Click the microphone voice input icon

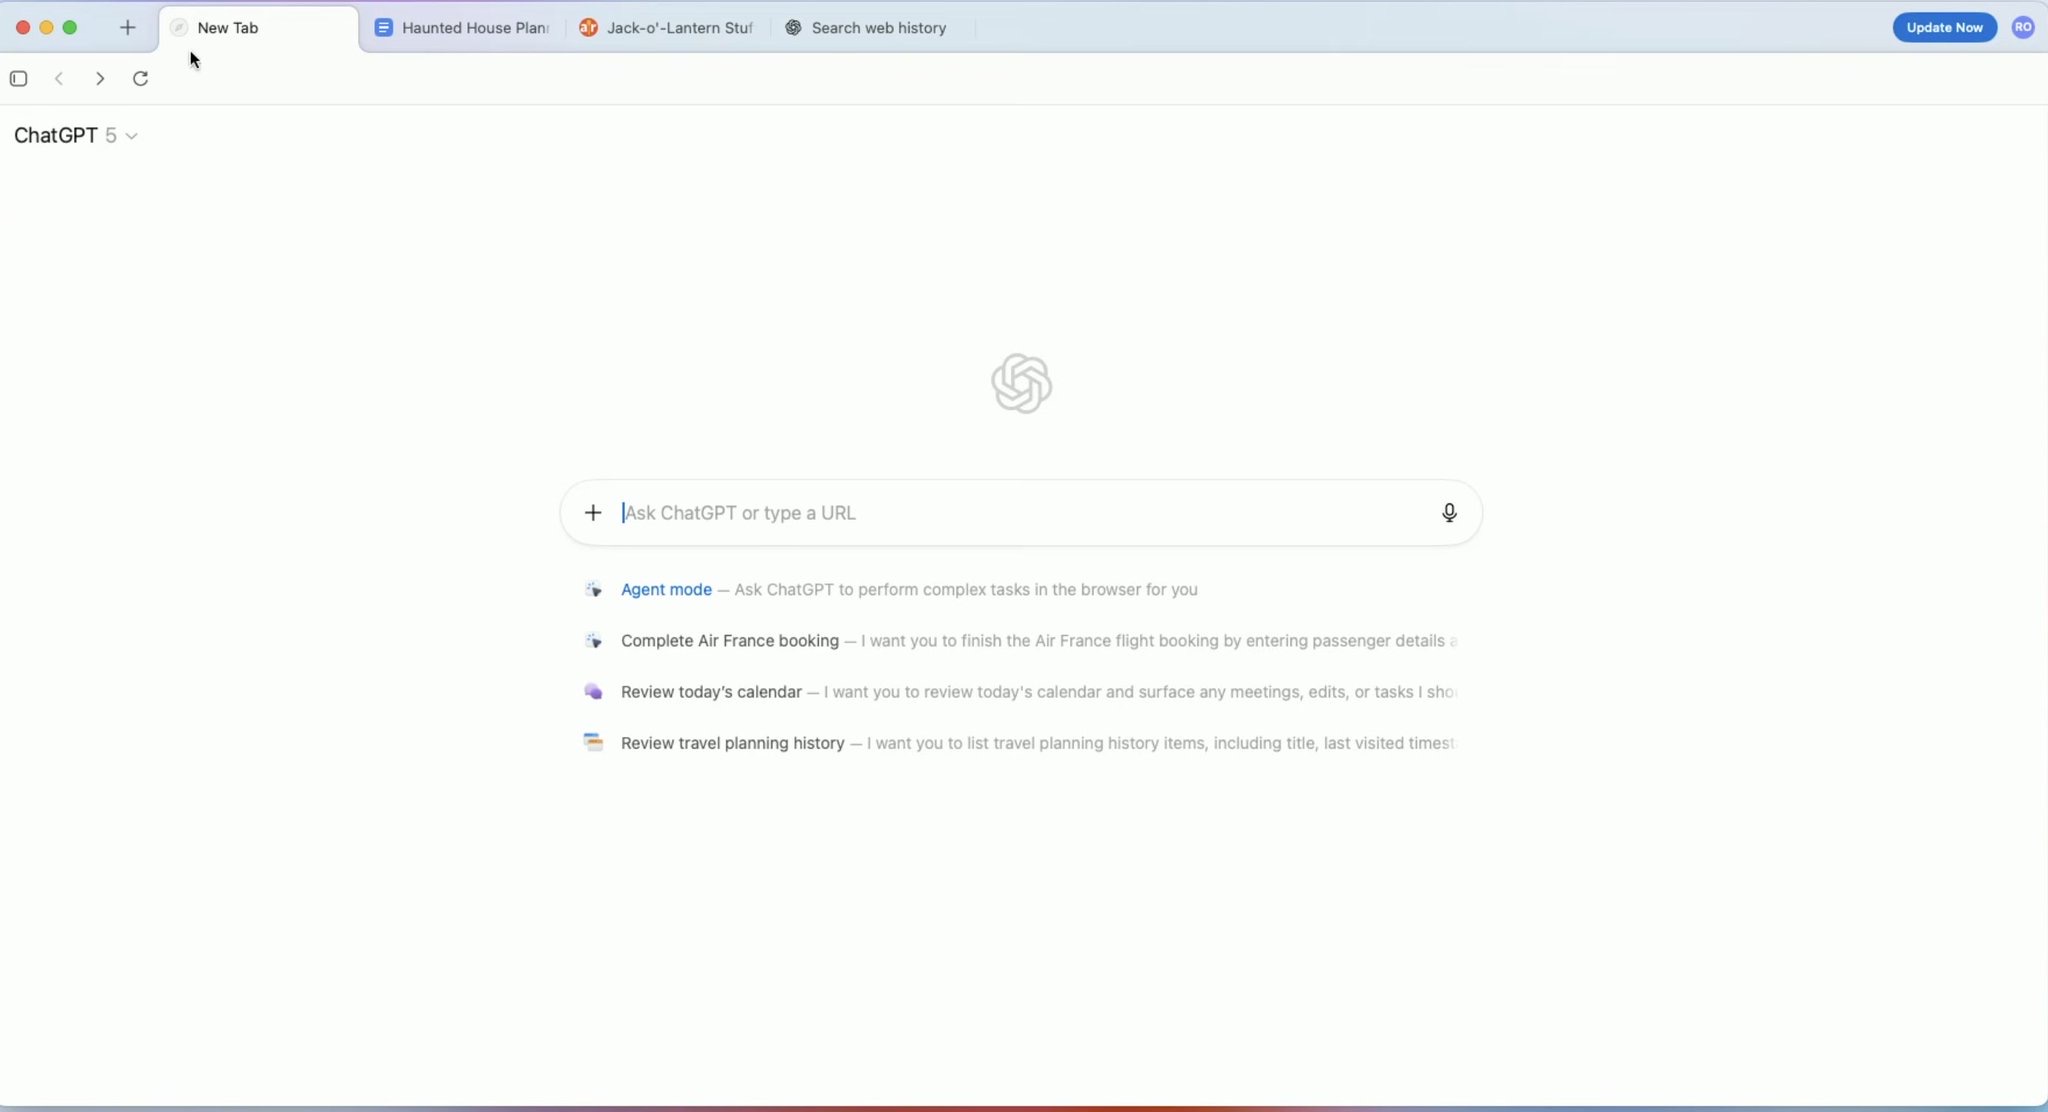[1449, 513]
